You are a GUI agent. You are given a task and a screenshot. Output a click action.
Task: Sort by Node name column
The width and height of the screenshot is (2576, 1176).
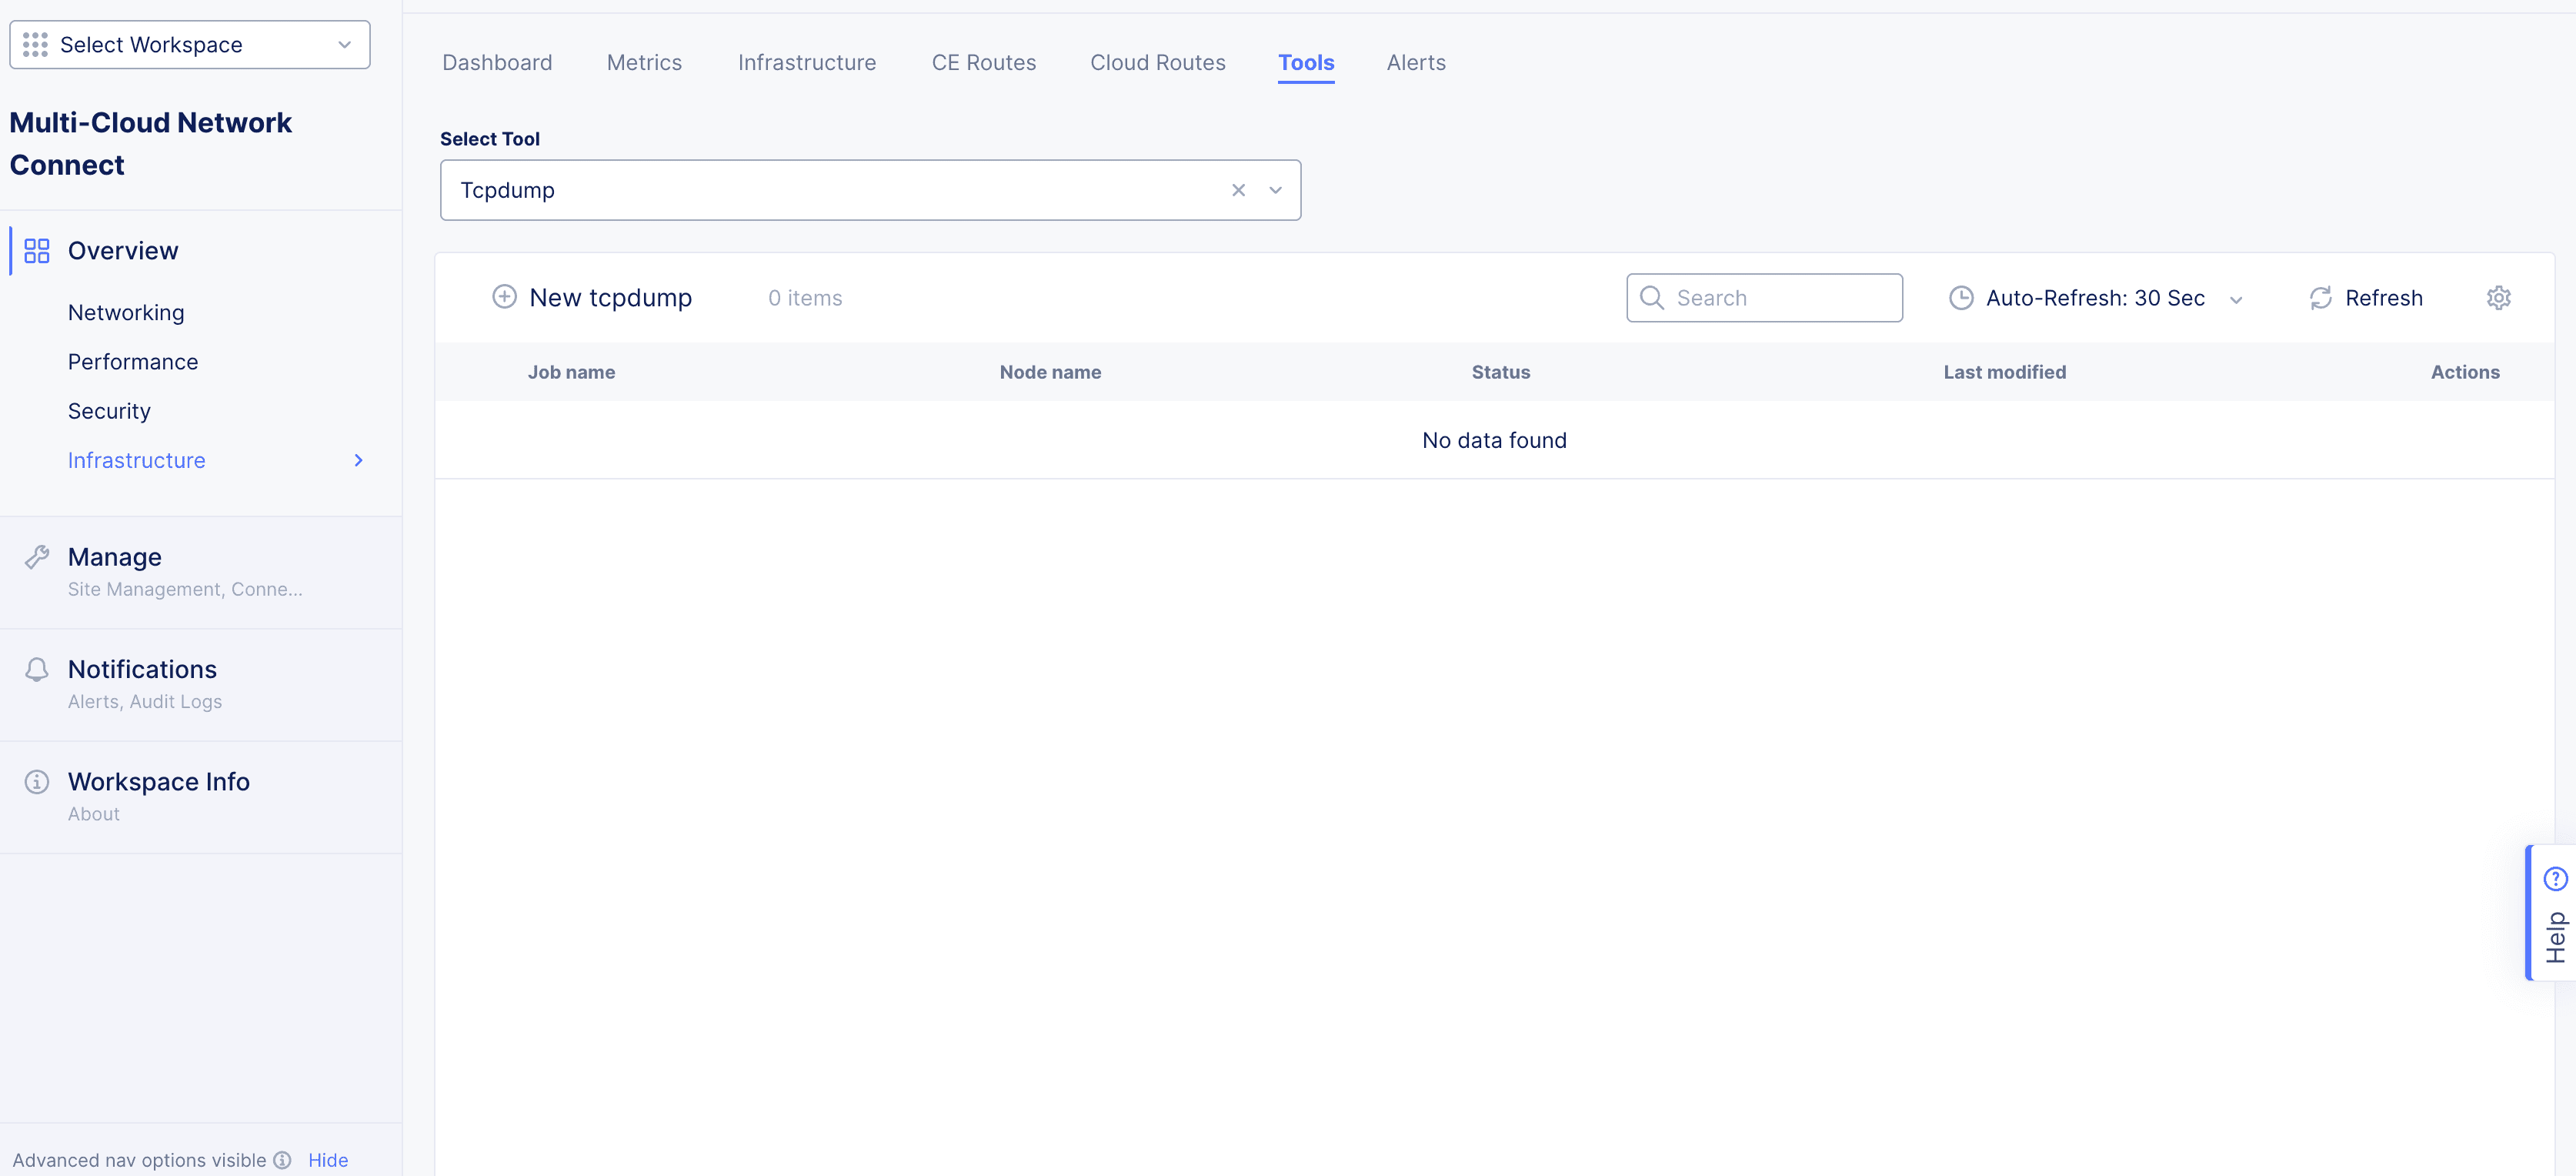pyautogui.click(x=1050, y=372)
